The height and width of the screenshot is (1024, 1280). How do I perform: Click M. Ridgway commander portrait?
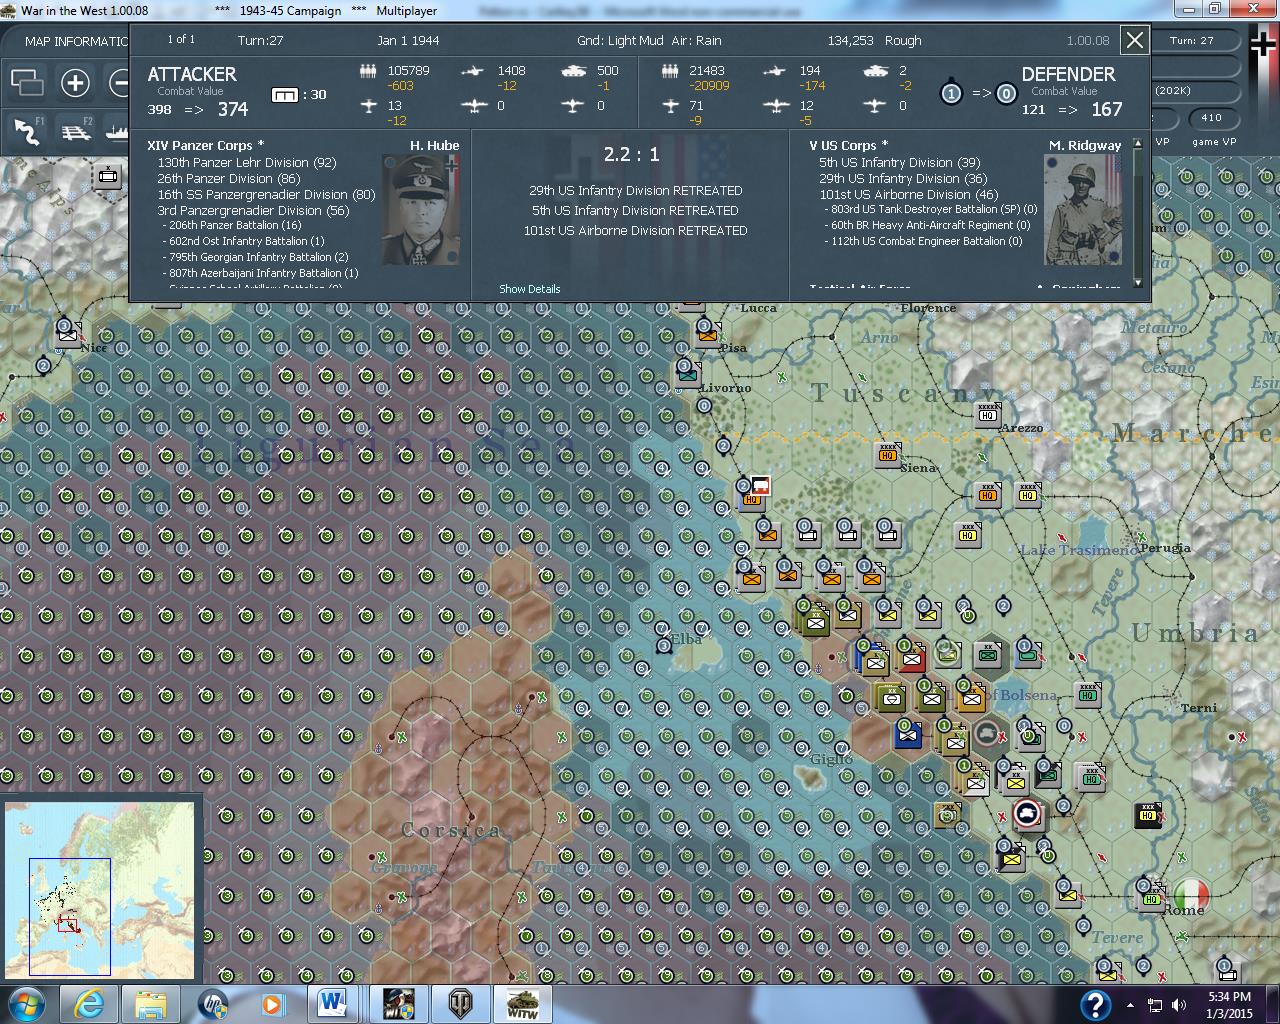tap(1083, 209)
